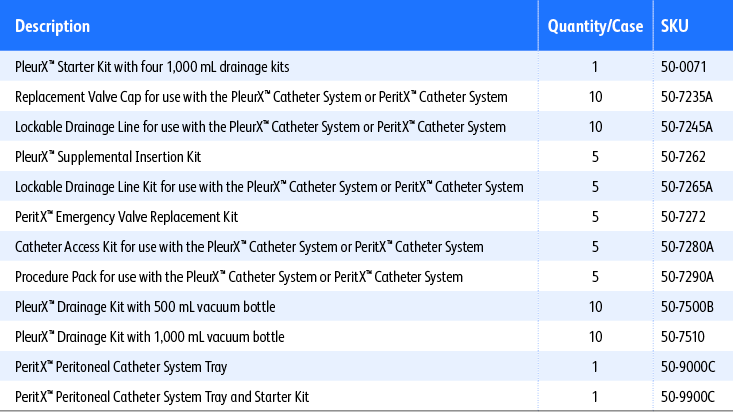
Task: Click SKU 50-7235A
Action: (x=686, y=97)
